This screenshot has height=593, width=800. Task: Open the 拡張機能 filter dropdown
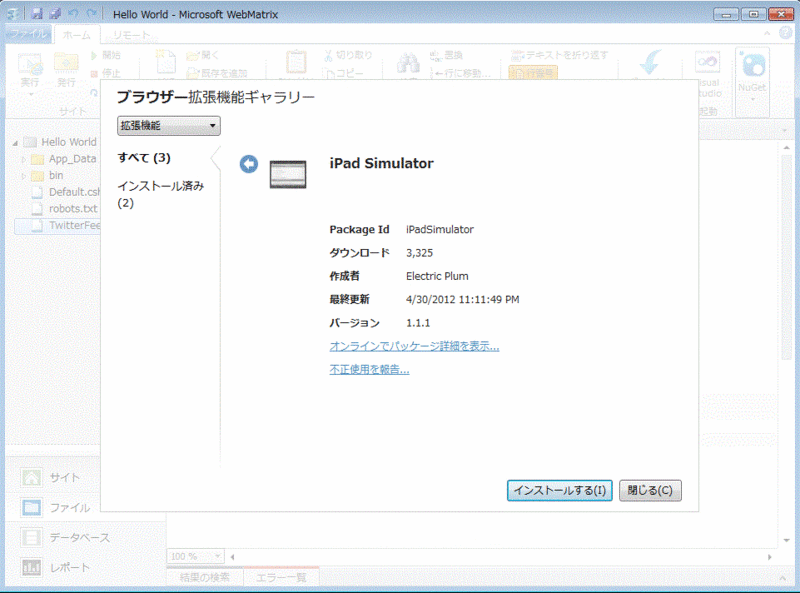point(167,125)
